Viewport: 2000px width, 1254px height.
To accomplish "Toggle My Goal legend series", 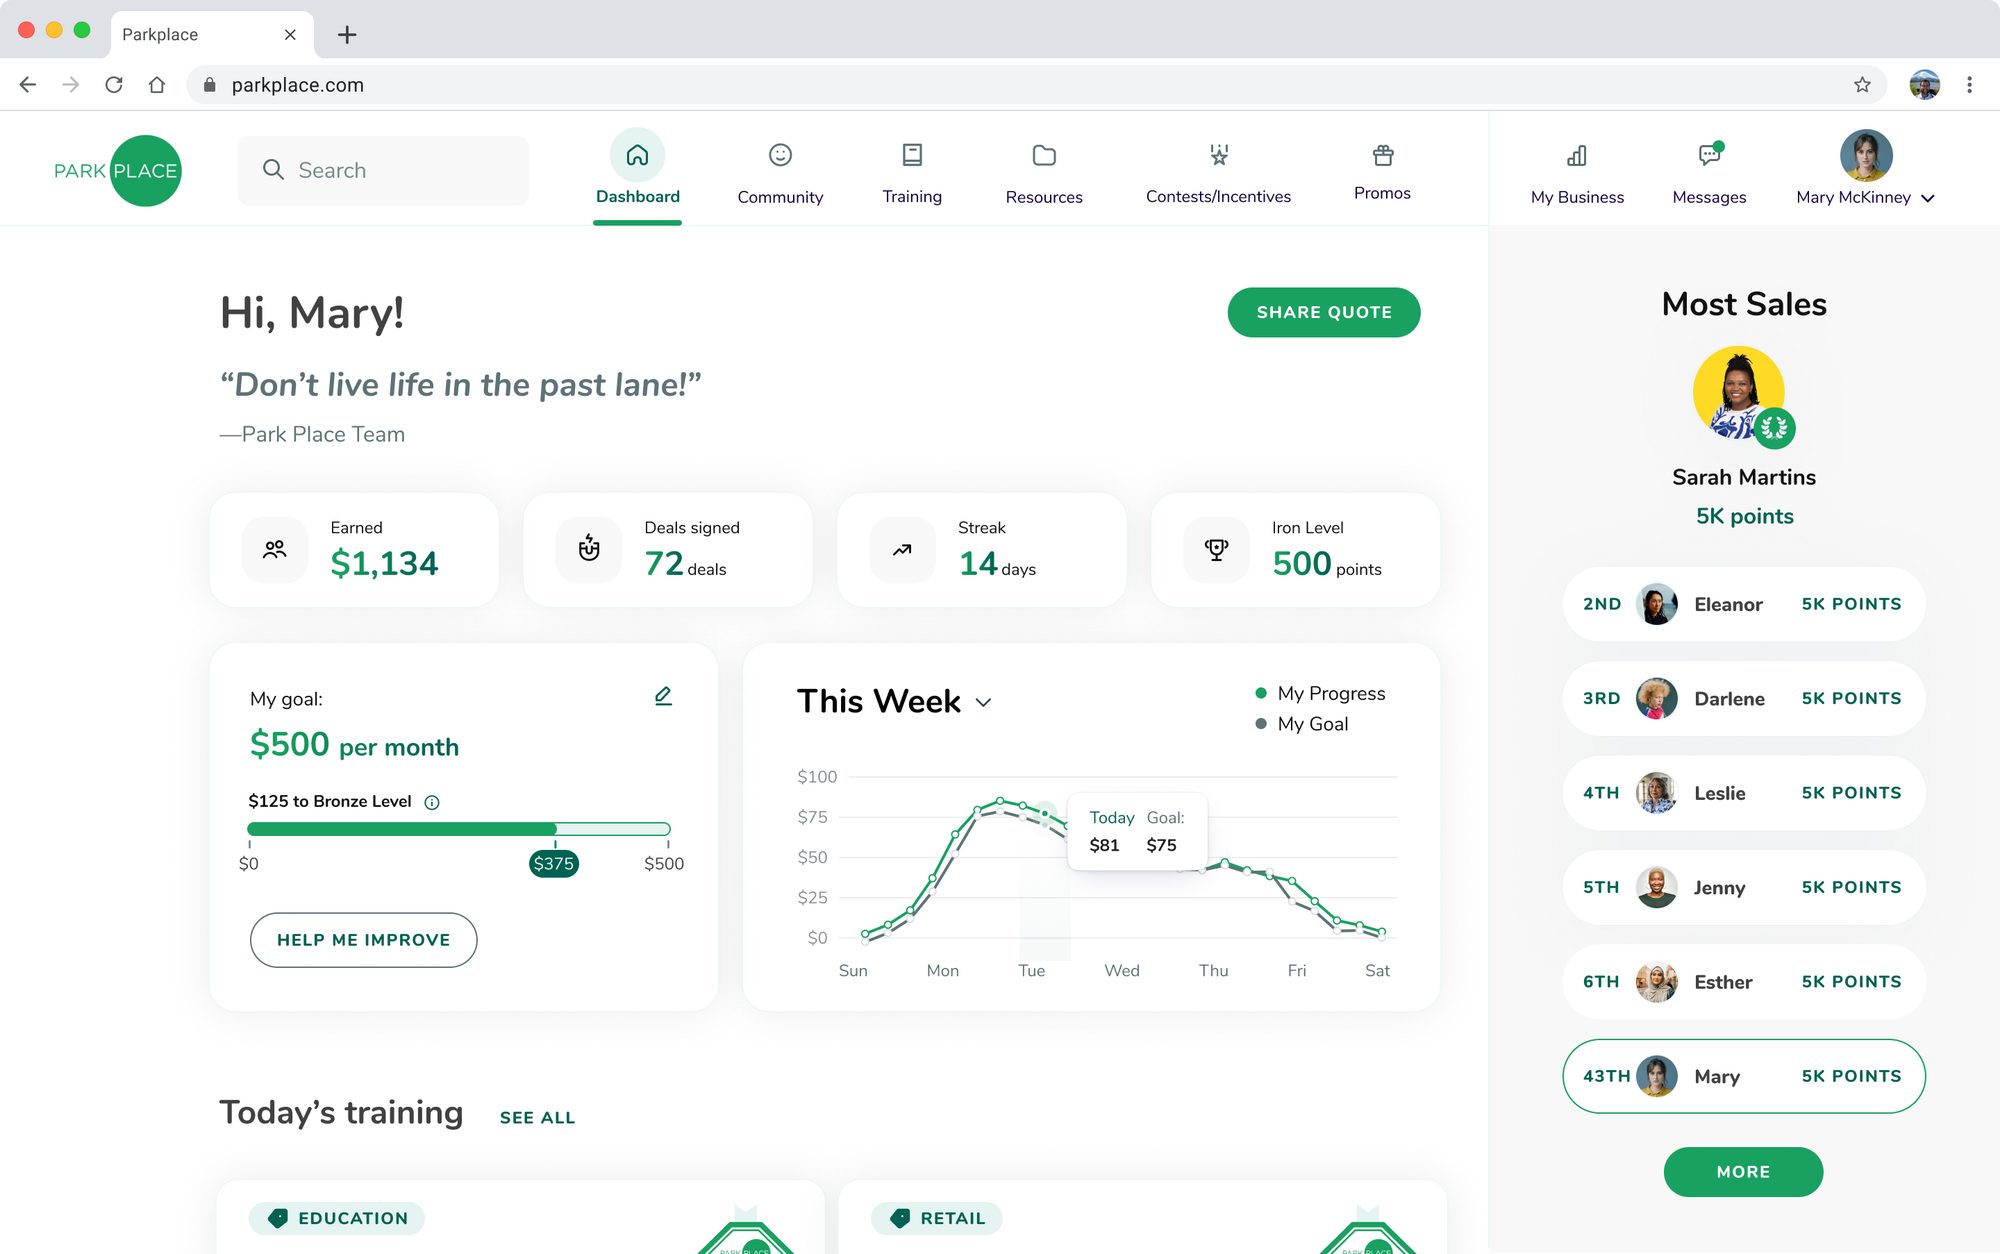I will pos(1301,724).
